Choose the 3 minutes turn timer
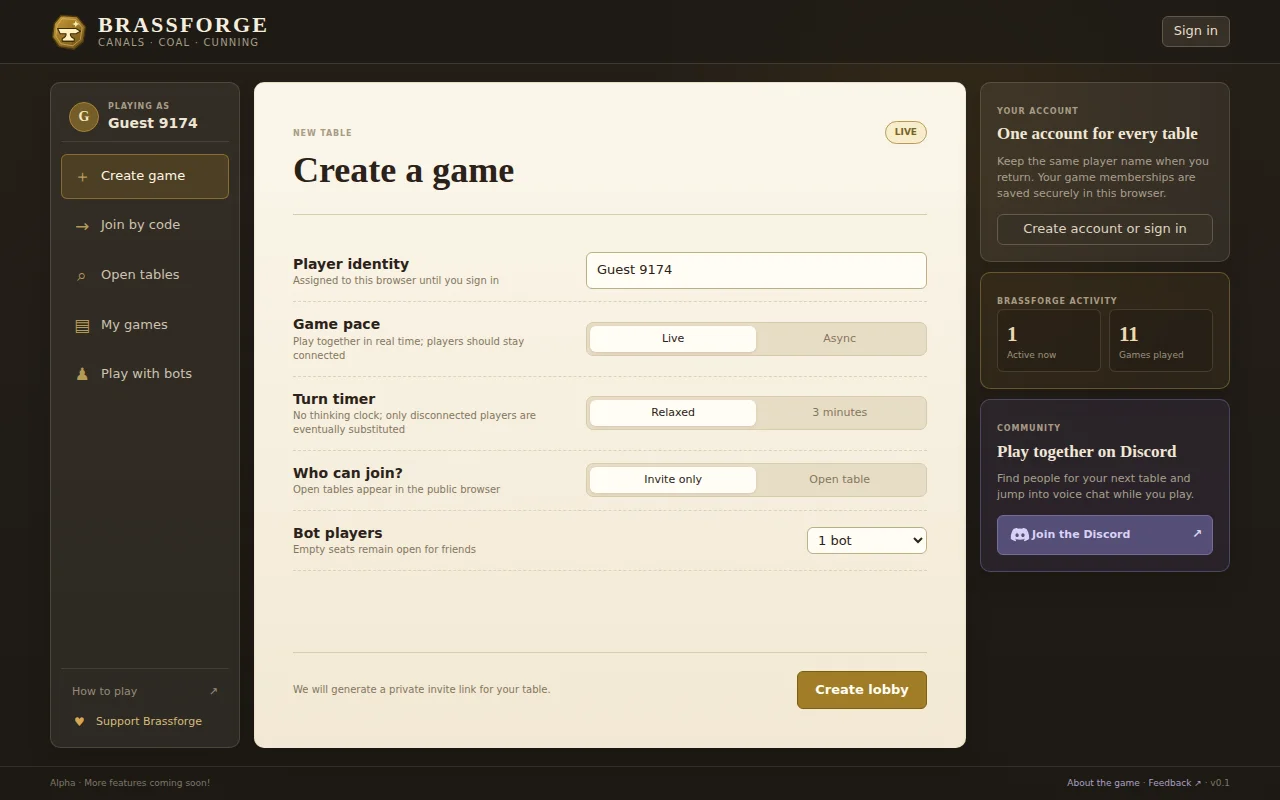 (x=840, y=413)
